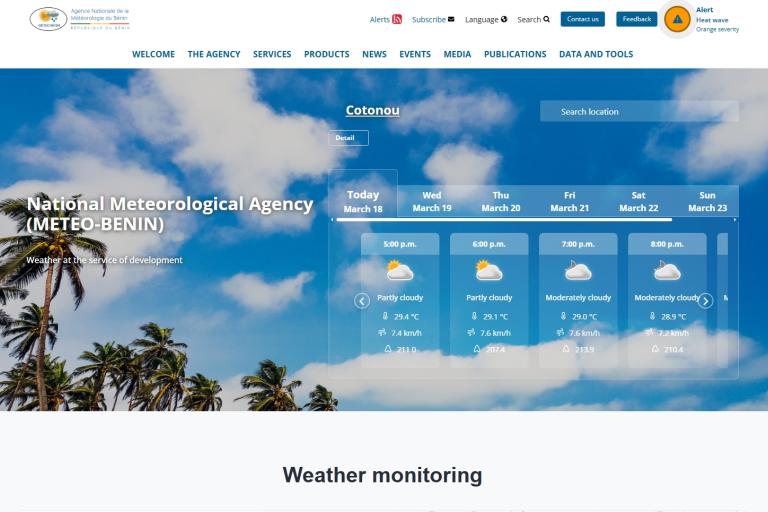Click the thermometer icon beside 29.0 °C
Viewport: 768px width, 512px height.
click(x=563, y=316)
